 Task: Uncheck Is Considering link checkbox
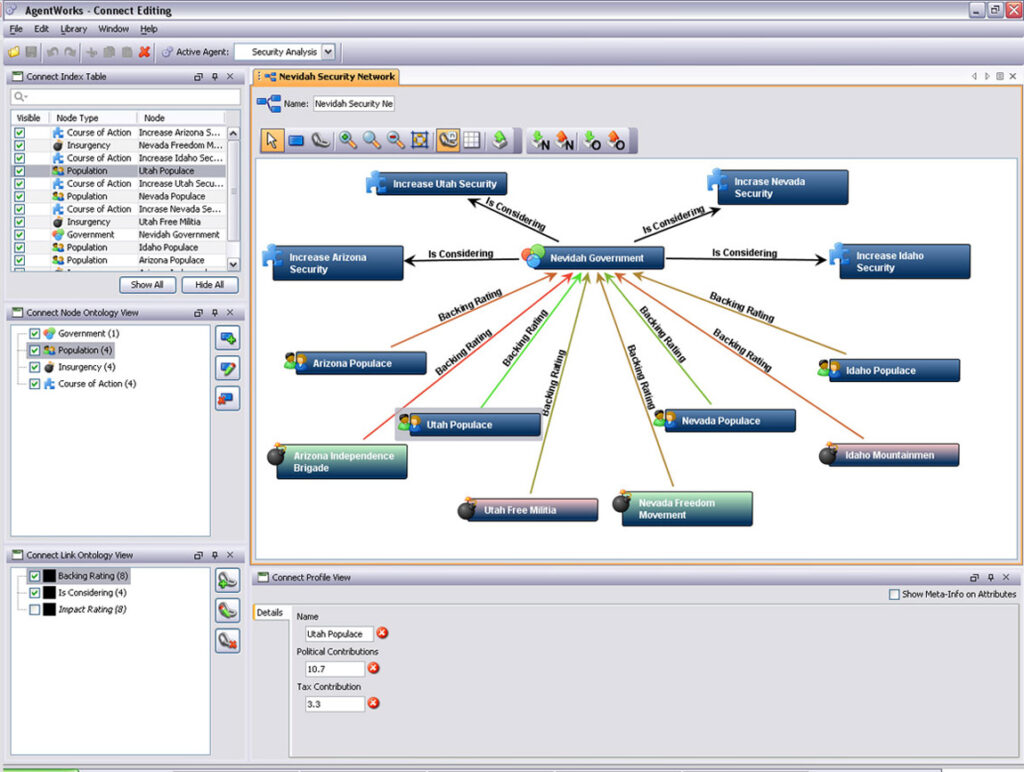[x=35, y=593]
